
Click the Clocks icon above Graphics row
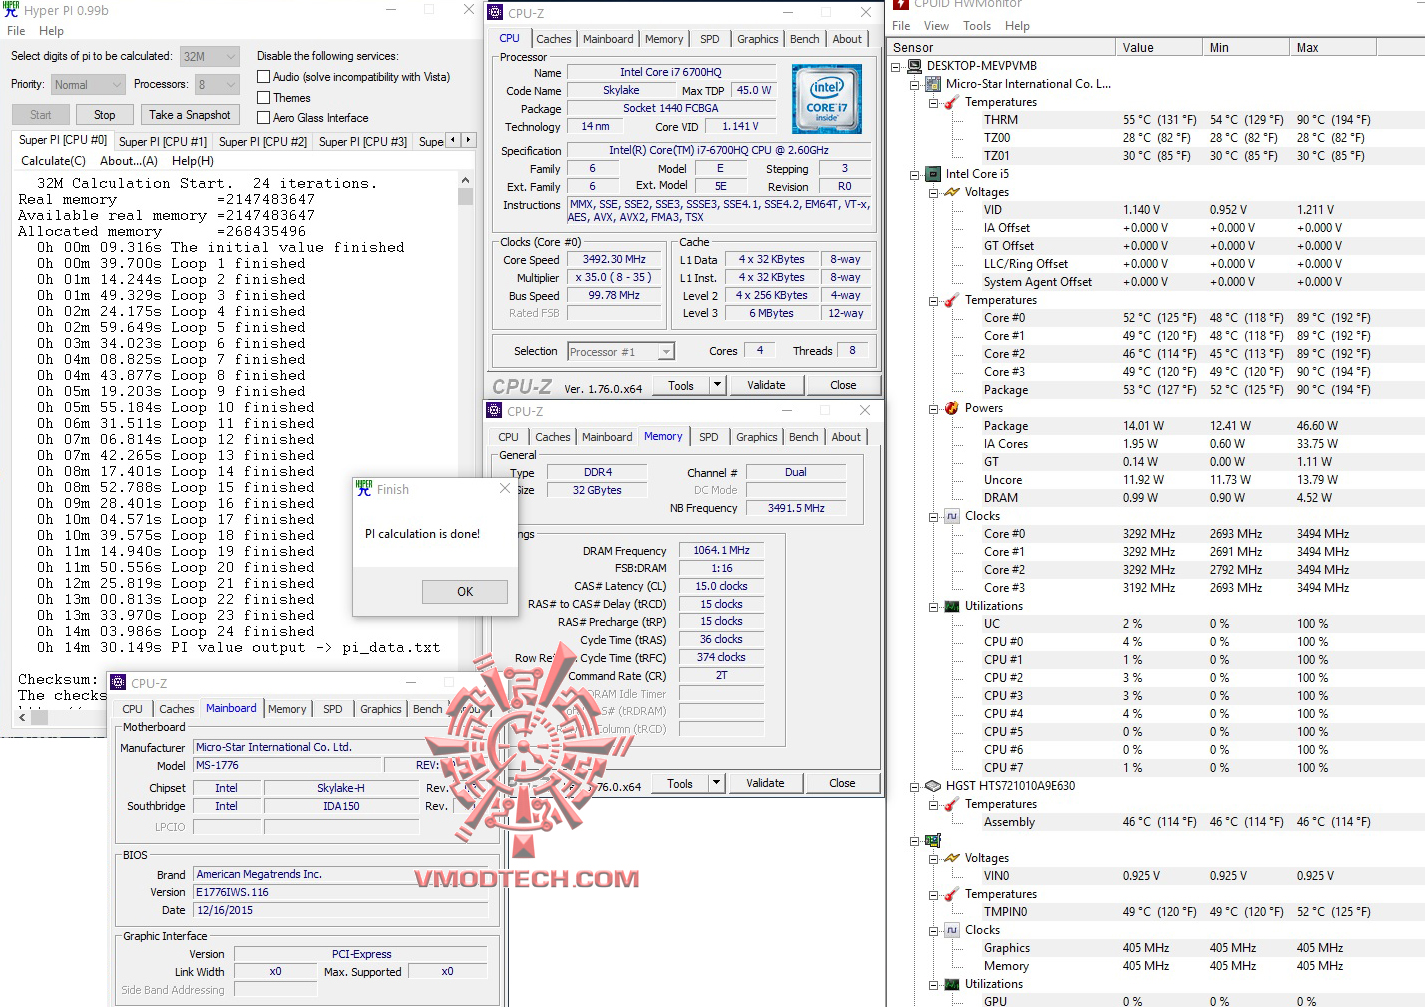pyautogui.click(x=952, y=930)
